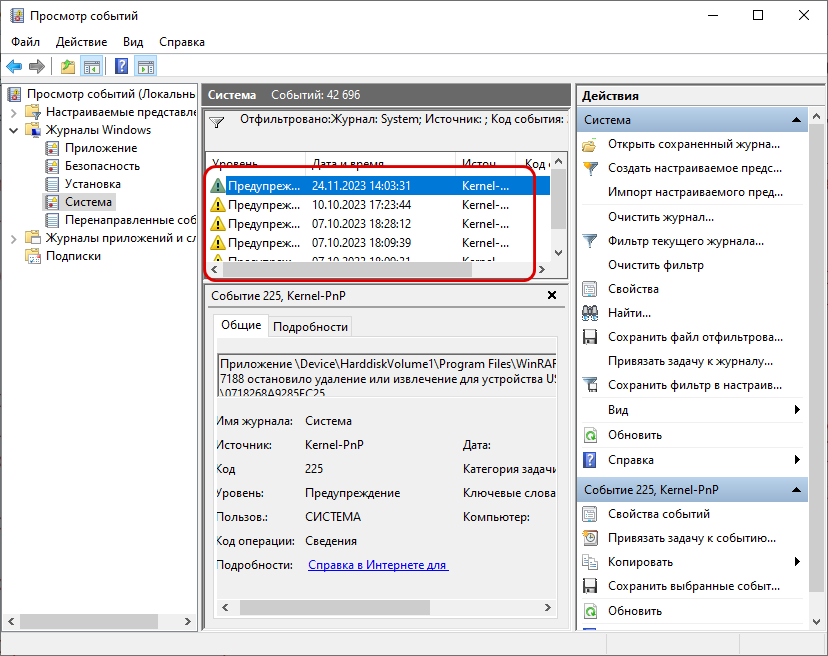Screen dimensions: 828x656
Task: Click the filter funnel icon above event list
Action: pos(217,121)
